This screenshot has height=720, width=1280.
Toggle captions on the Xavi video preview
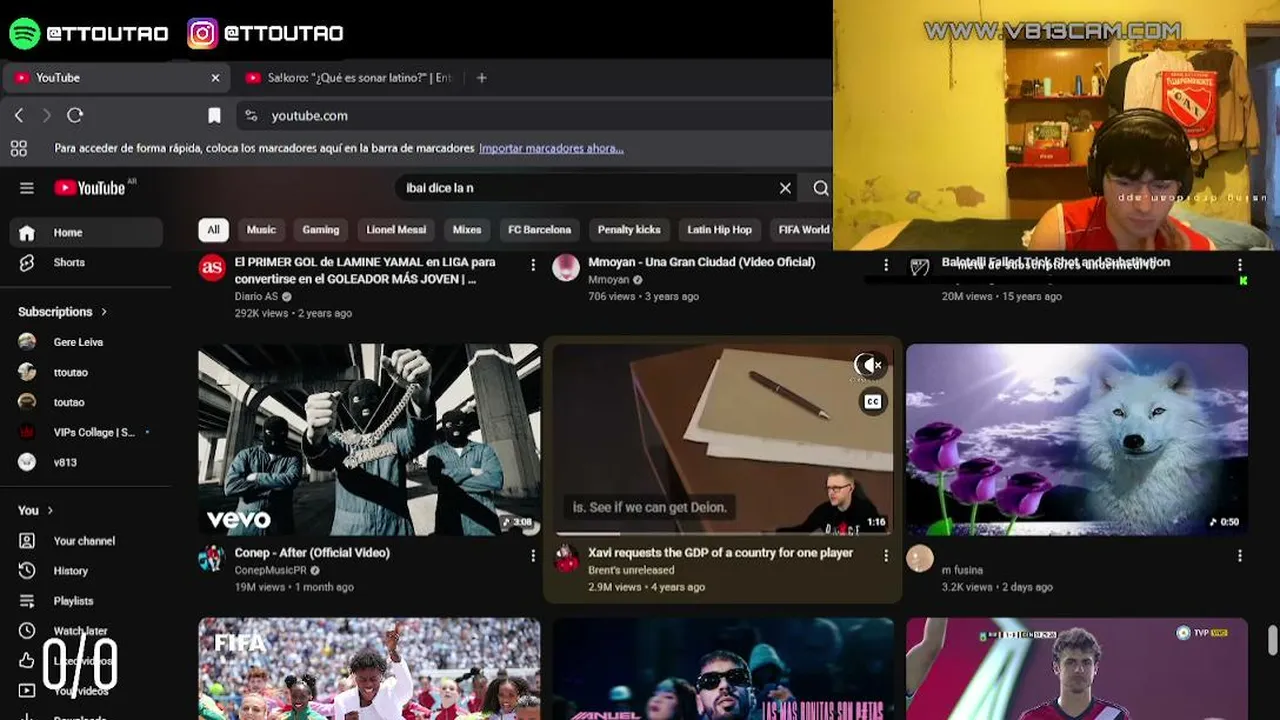tap(872, 402)
